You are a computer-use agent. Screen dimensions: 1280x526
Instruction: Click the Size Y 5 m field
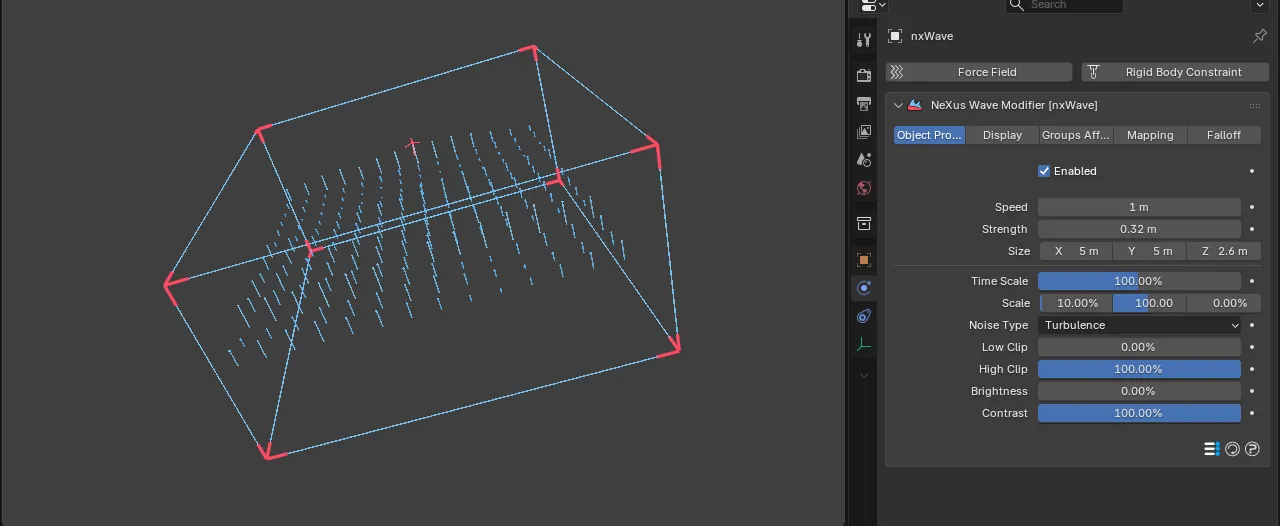coord(1150,251)
